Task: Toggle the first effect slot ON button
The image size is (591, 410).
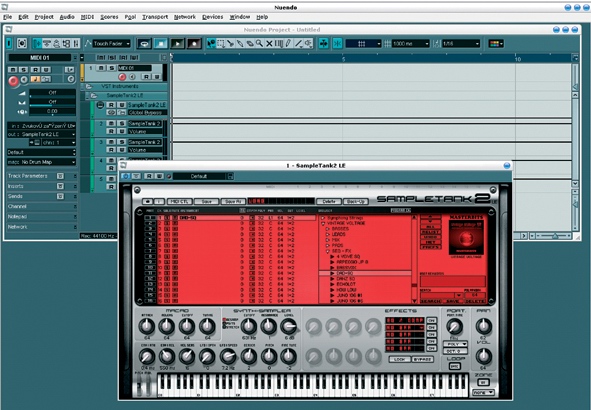Action: tap(432, 321)
